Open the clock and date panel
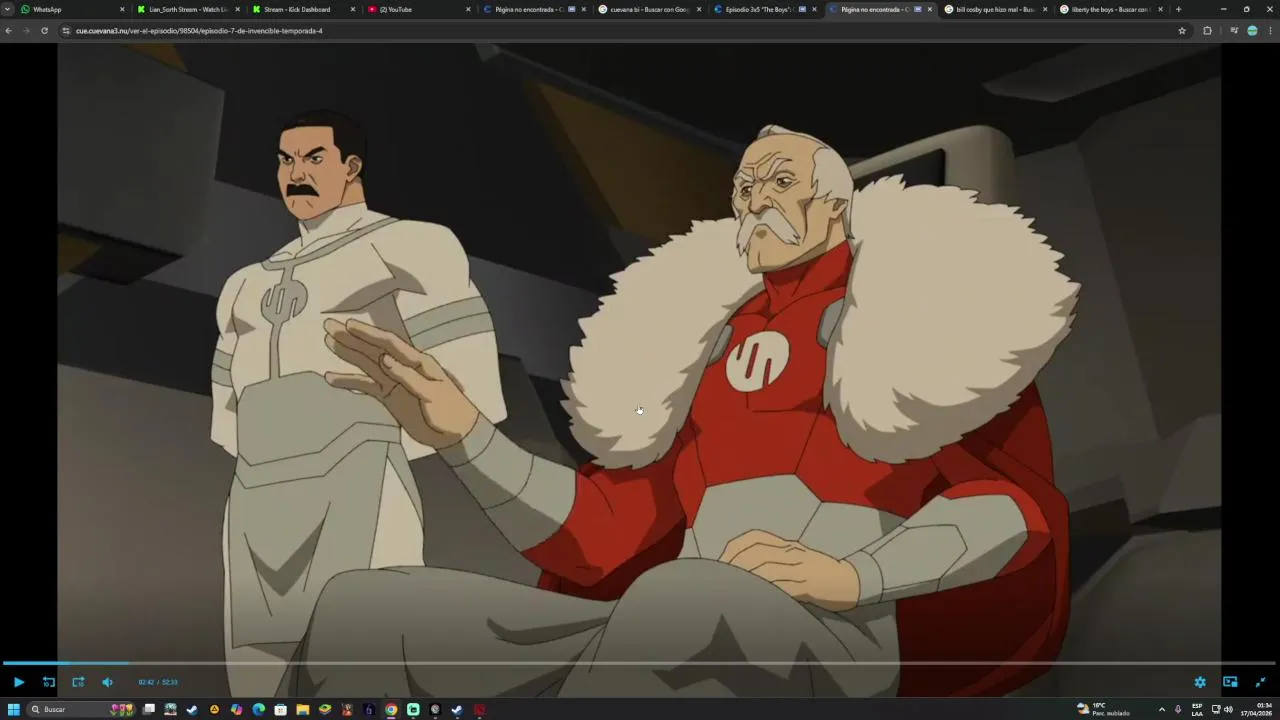The width and height of the screenshot is (1280, 720). pyautogui.click(x=1256, y=709)
